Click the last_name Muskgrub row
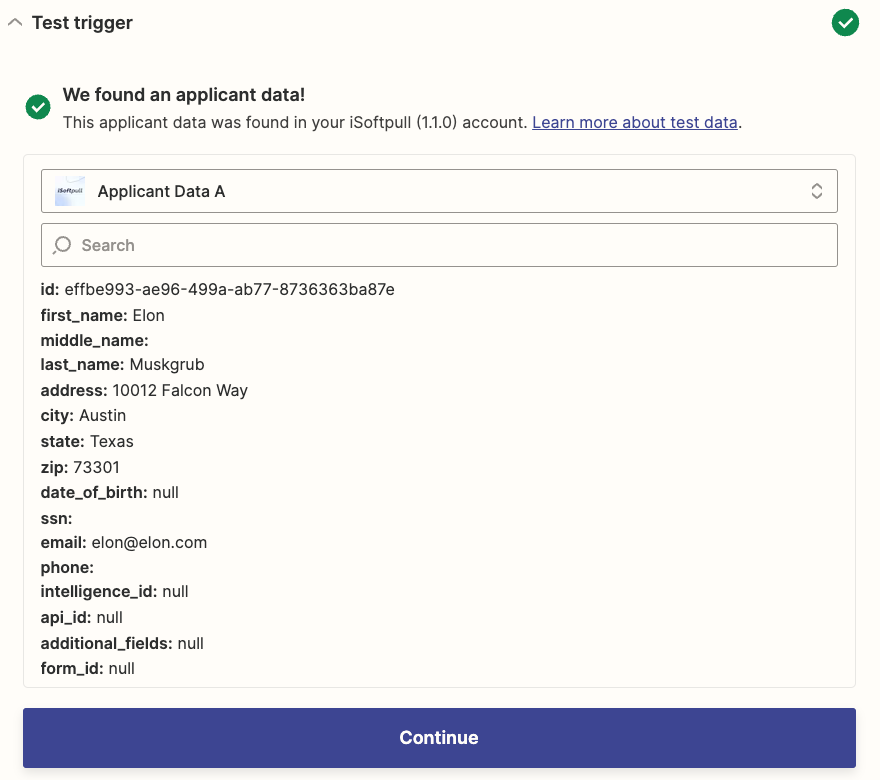 [122, 365]
